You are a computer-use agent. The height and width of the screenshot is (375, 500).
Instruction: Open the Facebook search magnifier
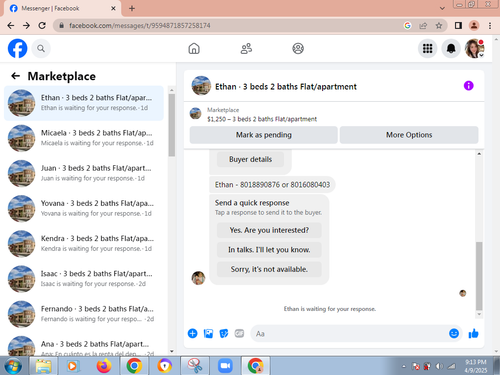tap(41, 49)
